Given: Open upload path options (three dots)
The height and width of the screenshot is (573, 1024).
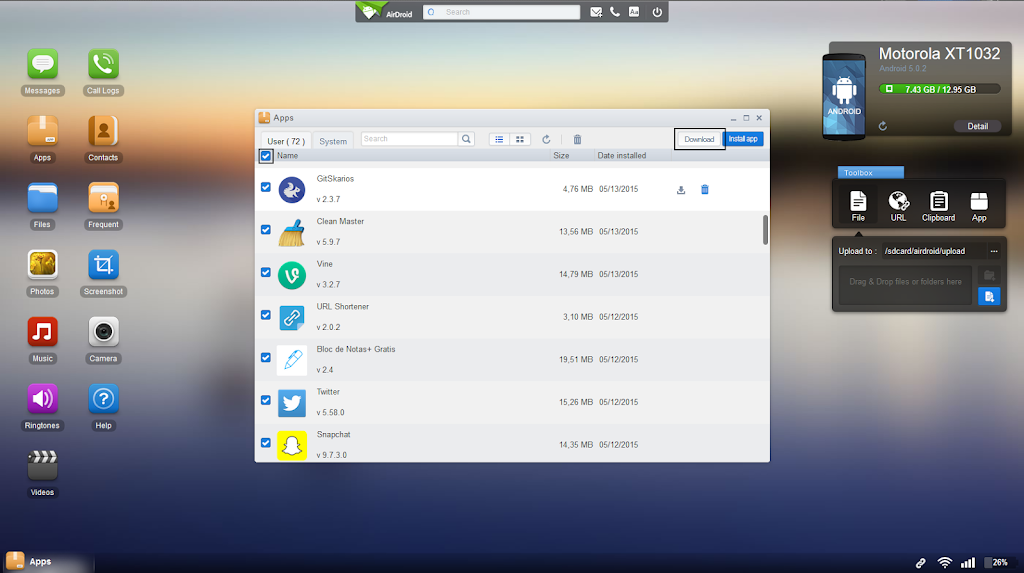Looking at the screenshot, I should pyautogui.click(x=993, y=251).
